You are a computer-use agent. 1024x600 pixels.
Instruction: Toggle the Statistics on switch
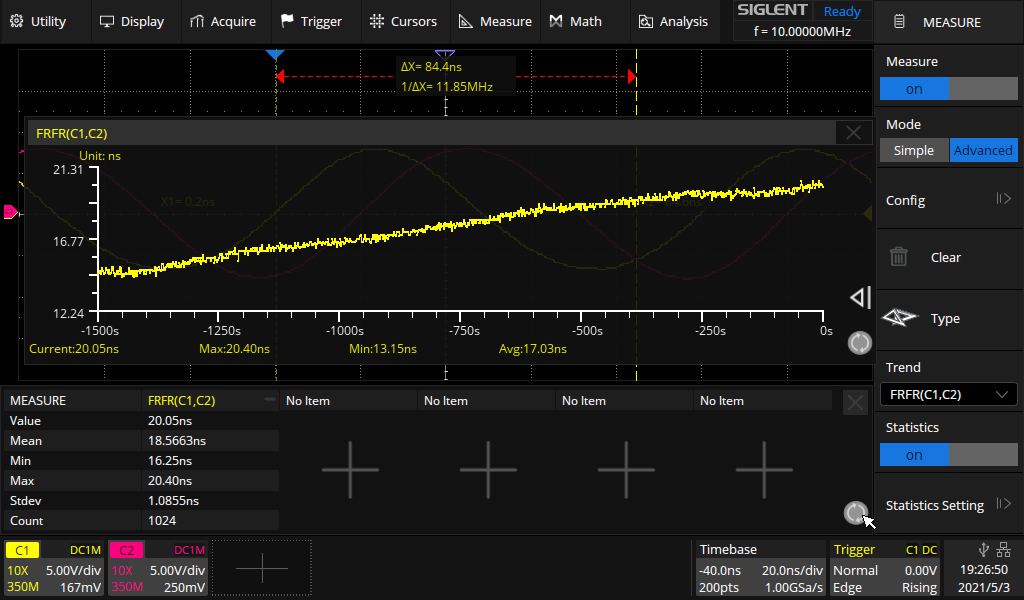tap(948, 454)
